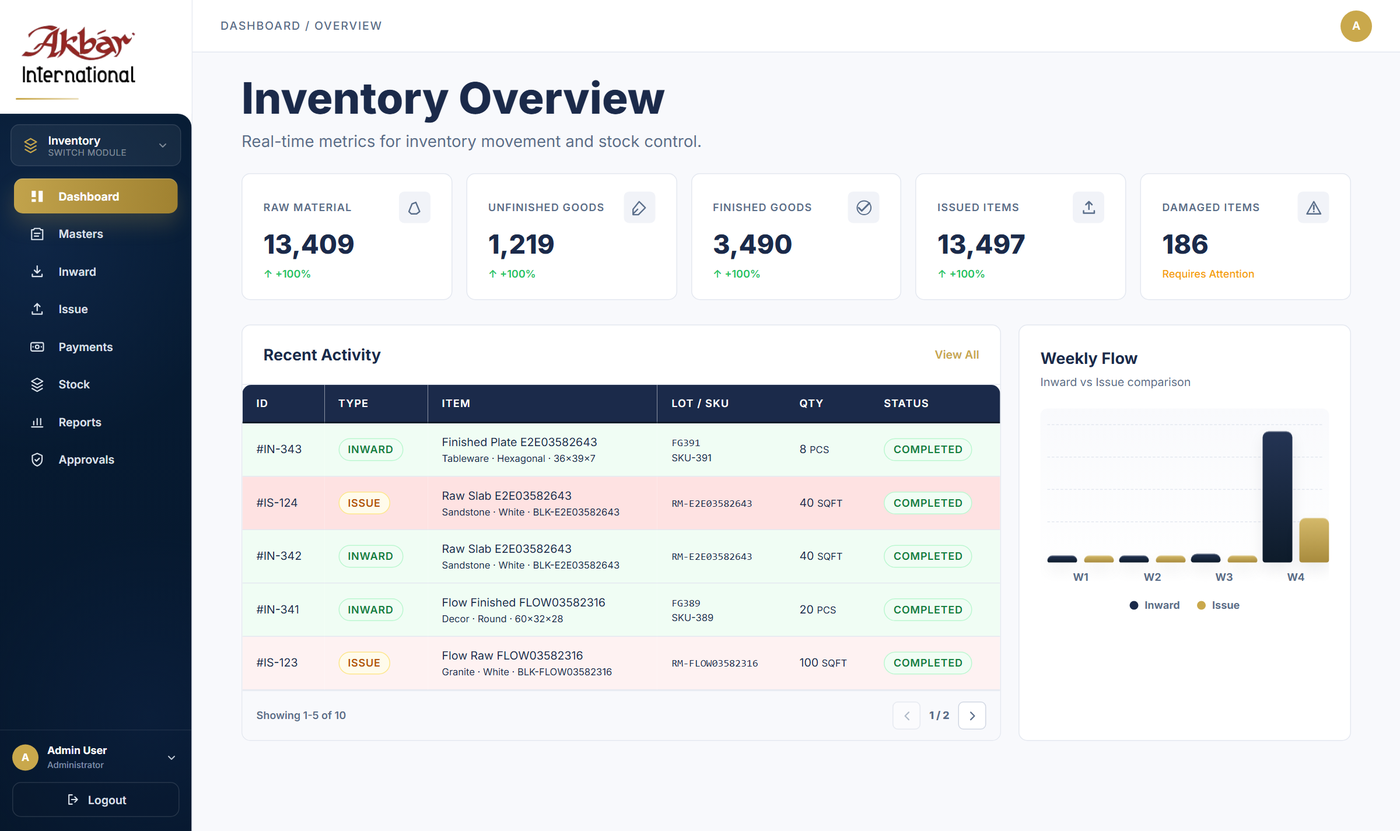This screenshot has width=1400, height=831.
Task: Click the Dashboard icon in the sidebar
Action: [x=37, y=196]
